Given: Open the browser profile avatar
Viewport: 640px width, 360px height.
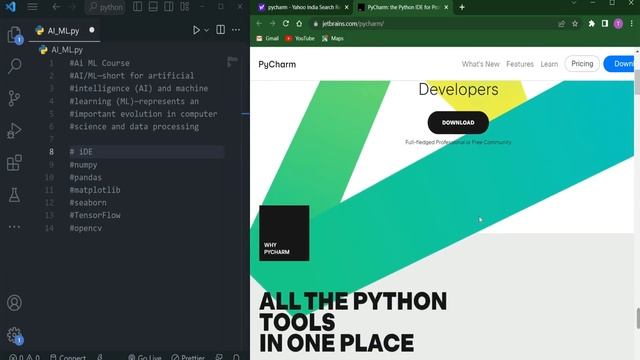Looking at the screenshot, I should coord(618,24).
